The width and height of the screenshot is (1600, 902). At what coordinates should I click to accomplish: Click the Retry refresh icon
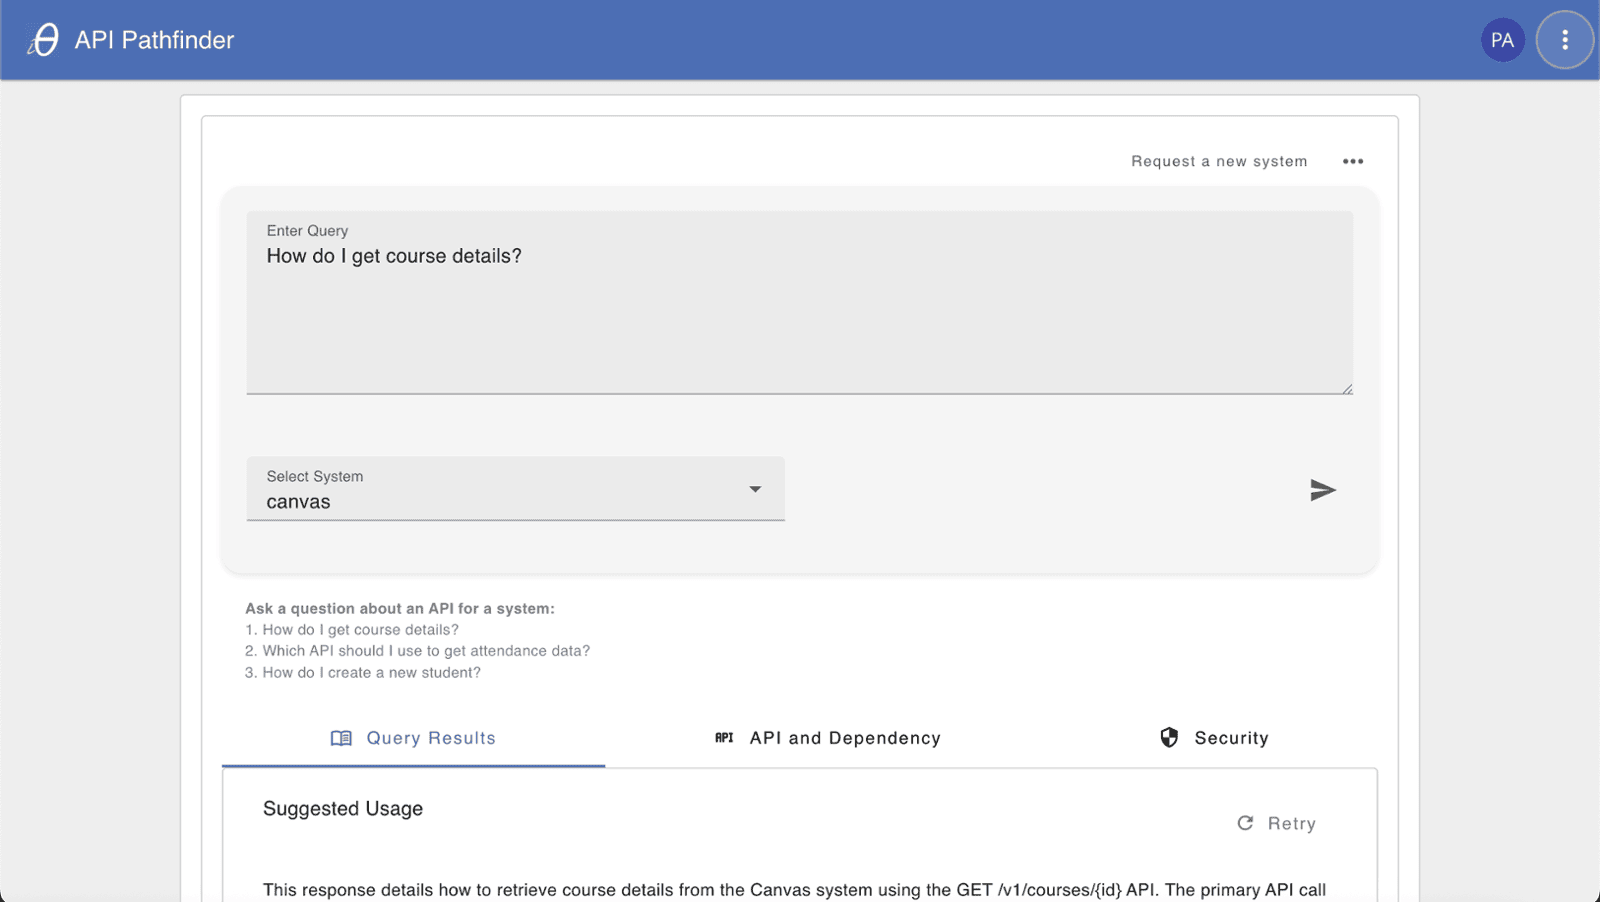click(x=1245, y=823)
